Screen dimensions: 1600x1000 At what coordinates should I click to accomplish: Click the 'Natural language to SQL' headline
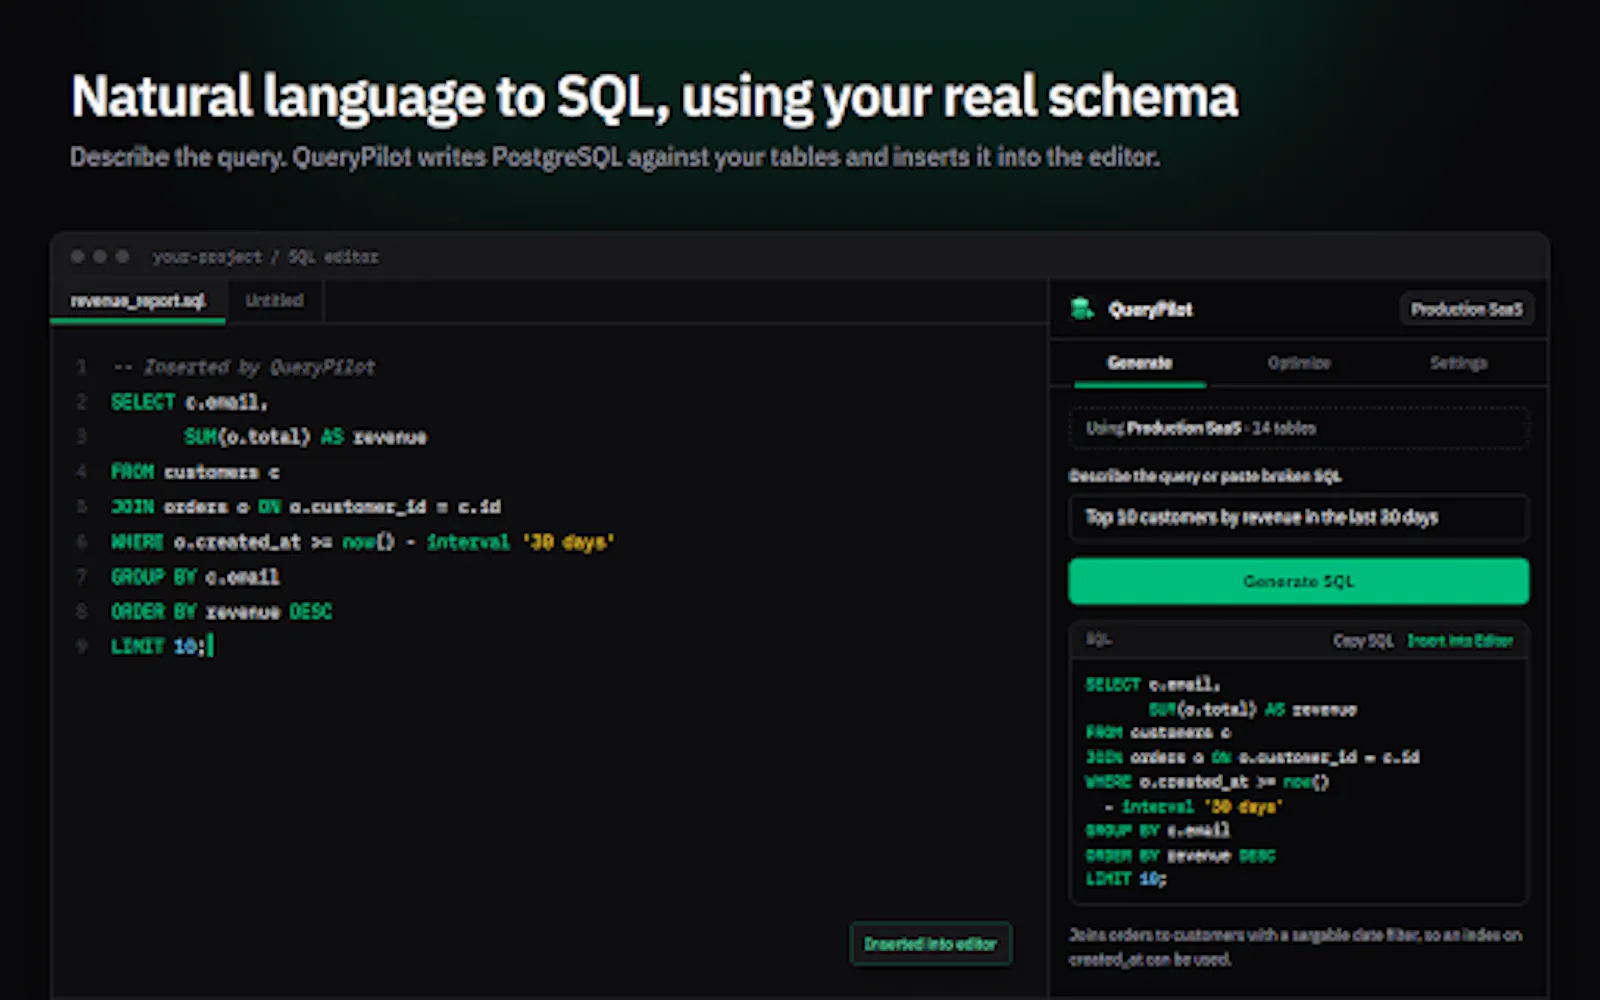click(654, 97)
